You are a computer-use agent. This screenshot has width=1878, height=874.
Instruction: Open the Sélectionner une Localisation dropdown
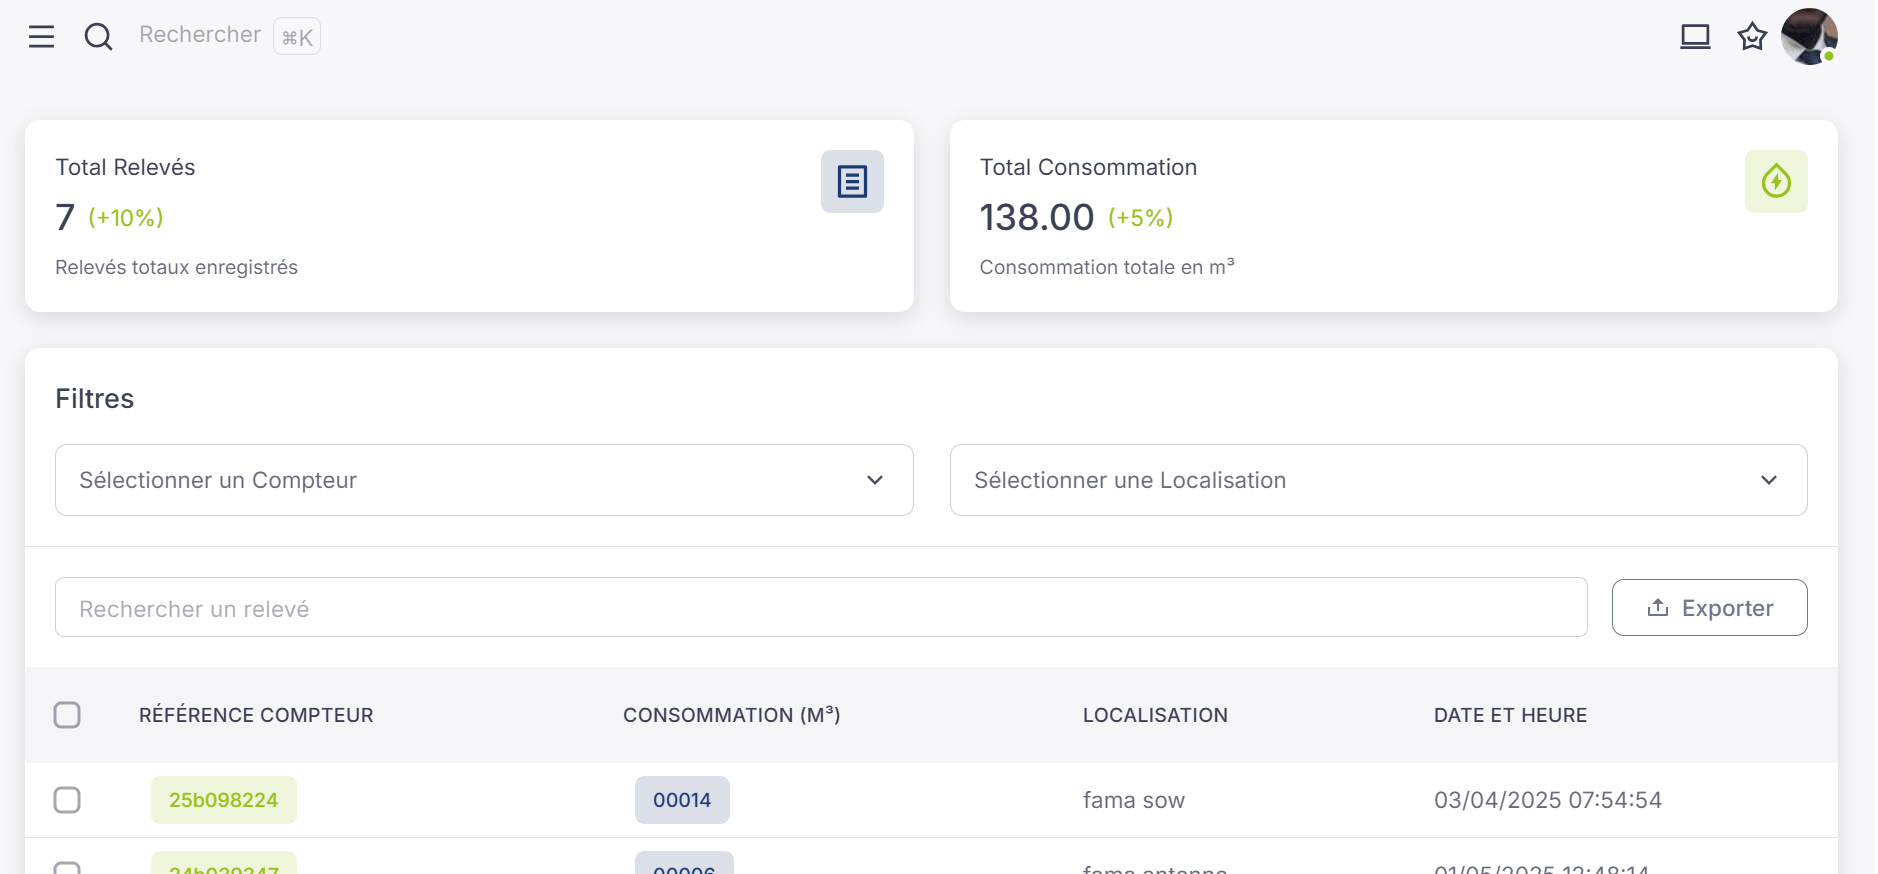[1377, 480]
